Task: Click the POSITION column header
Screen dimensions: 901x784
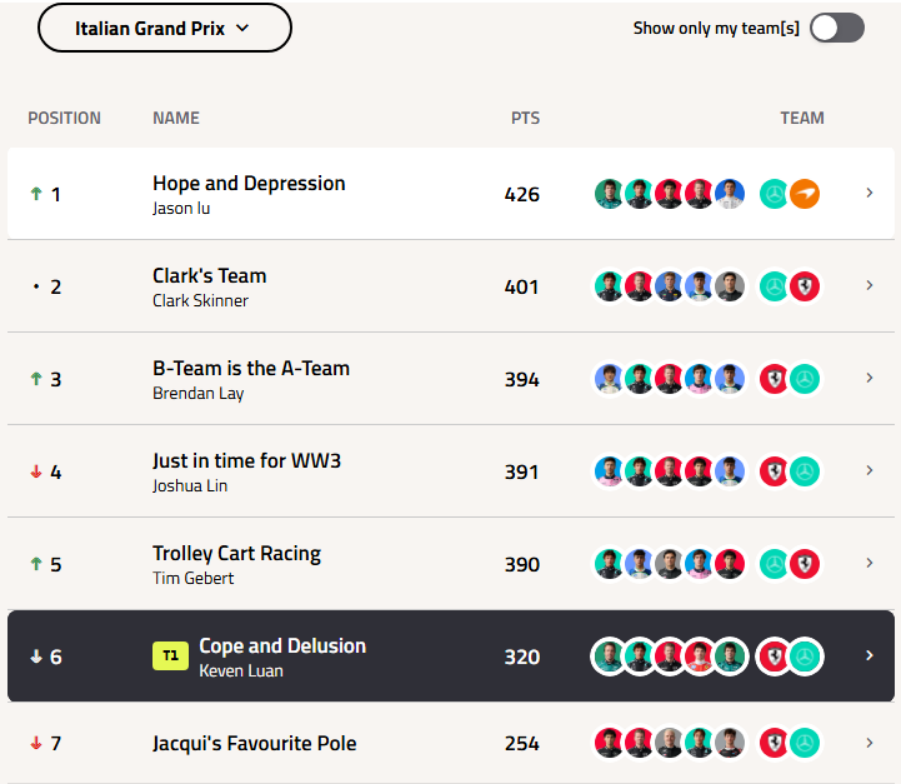Action: point(64,118)
